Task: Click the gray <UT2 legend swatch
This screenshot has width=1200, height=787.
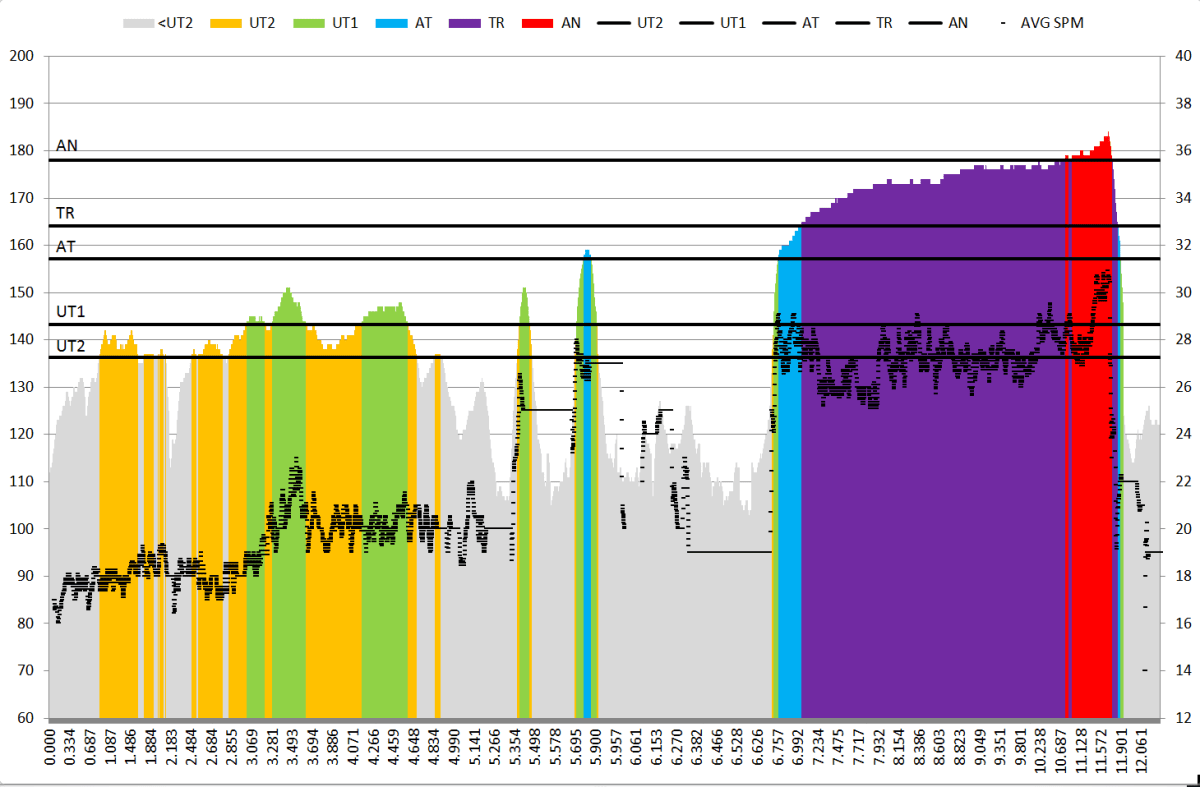Action: pyautogui.click(x=137, y=22)
